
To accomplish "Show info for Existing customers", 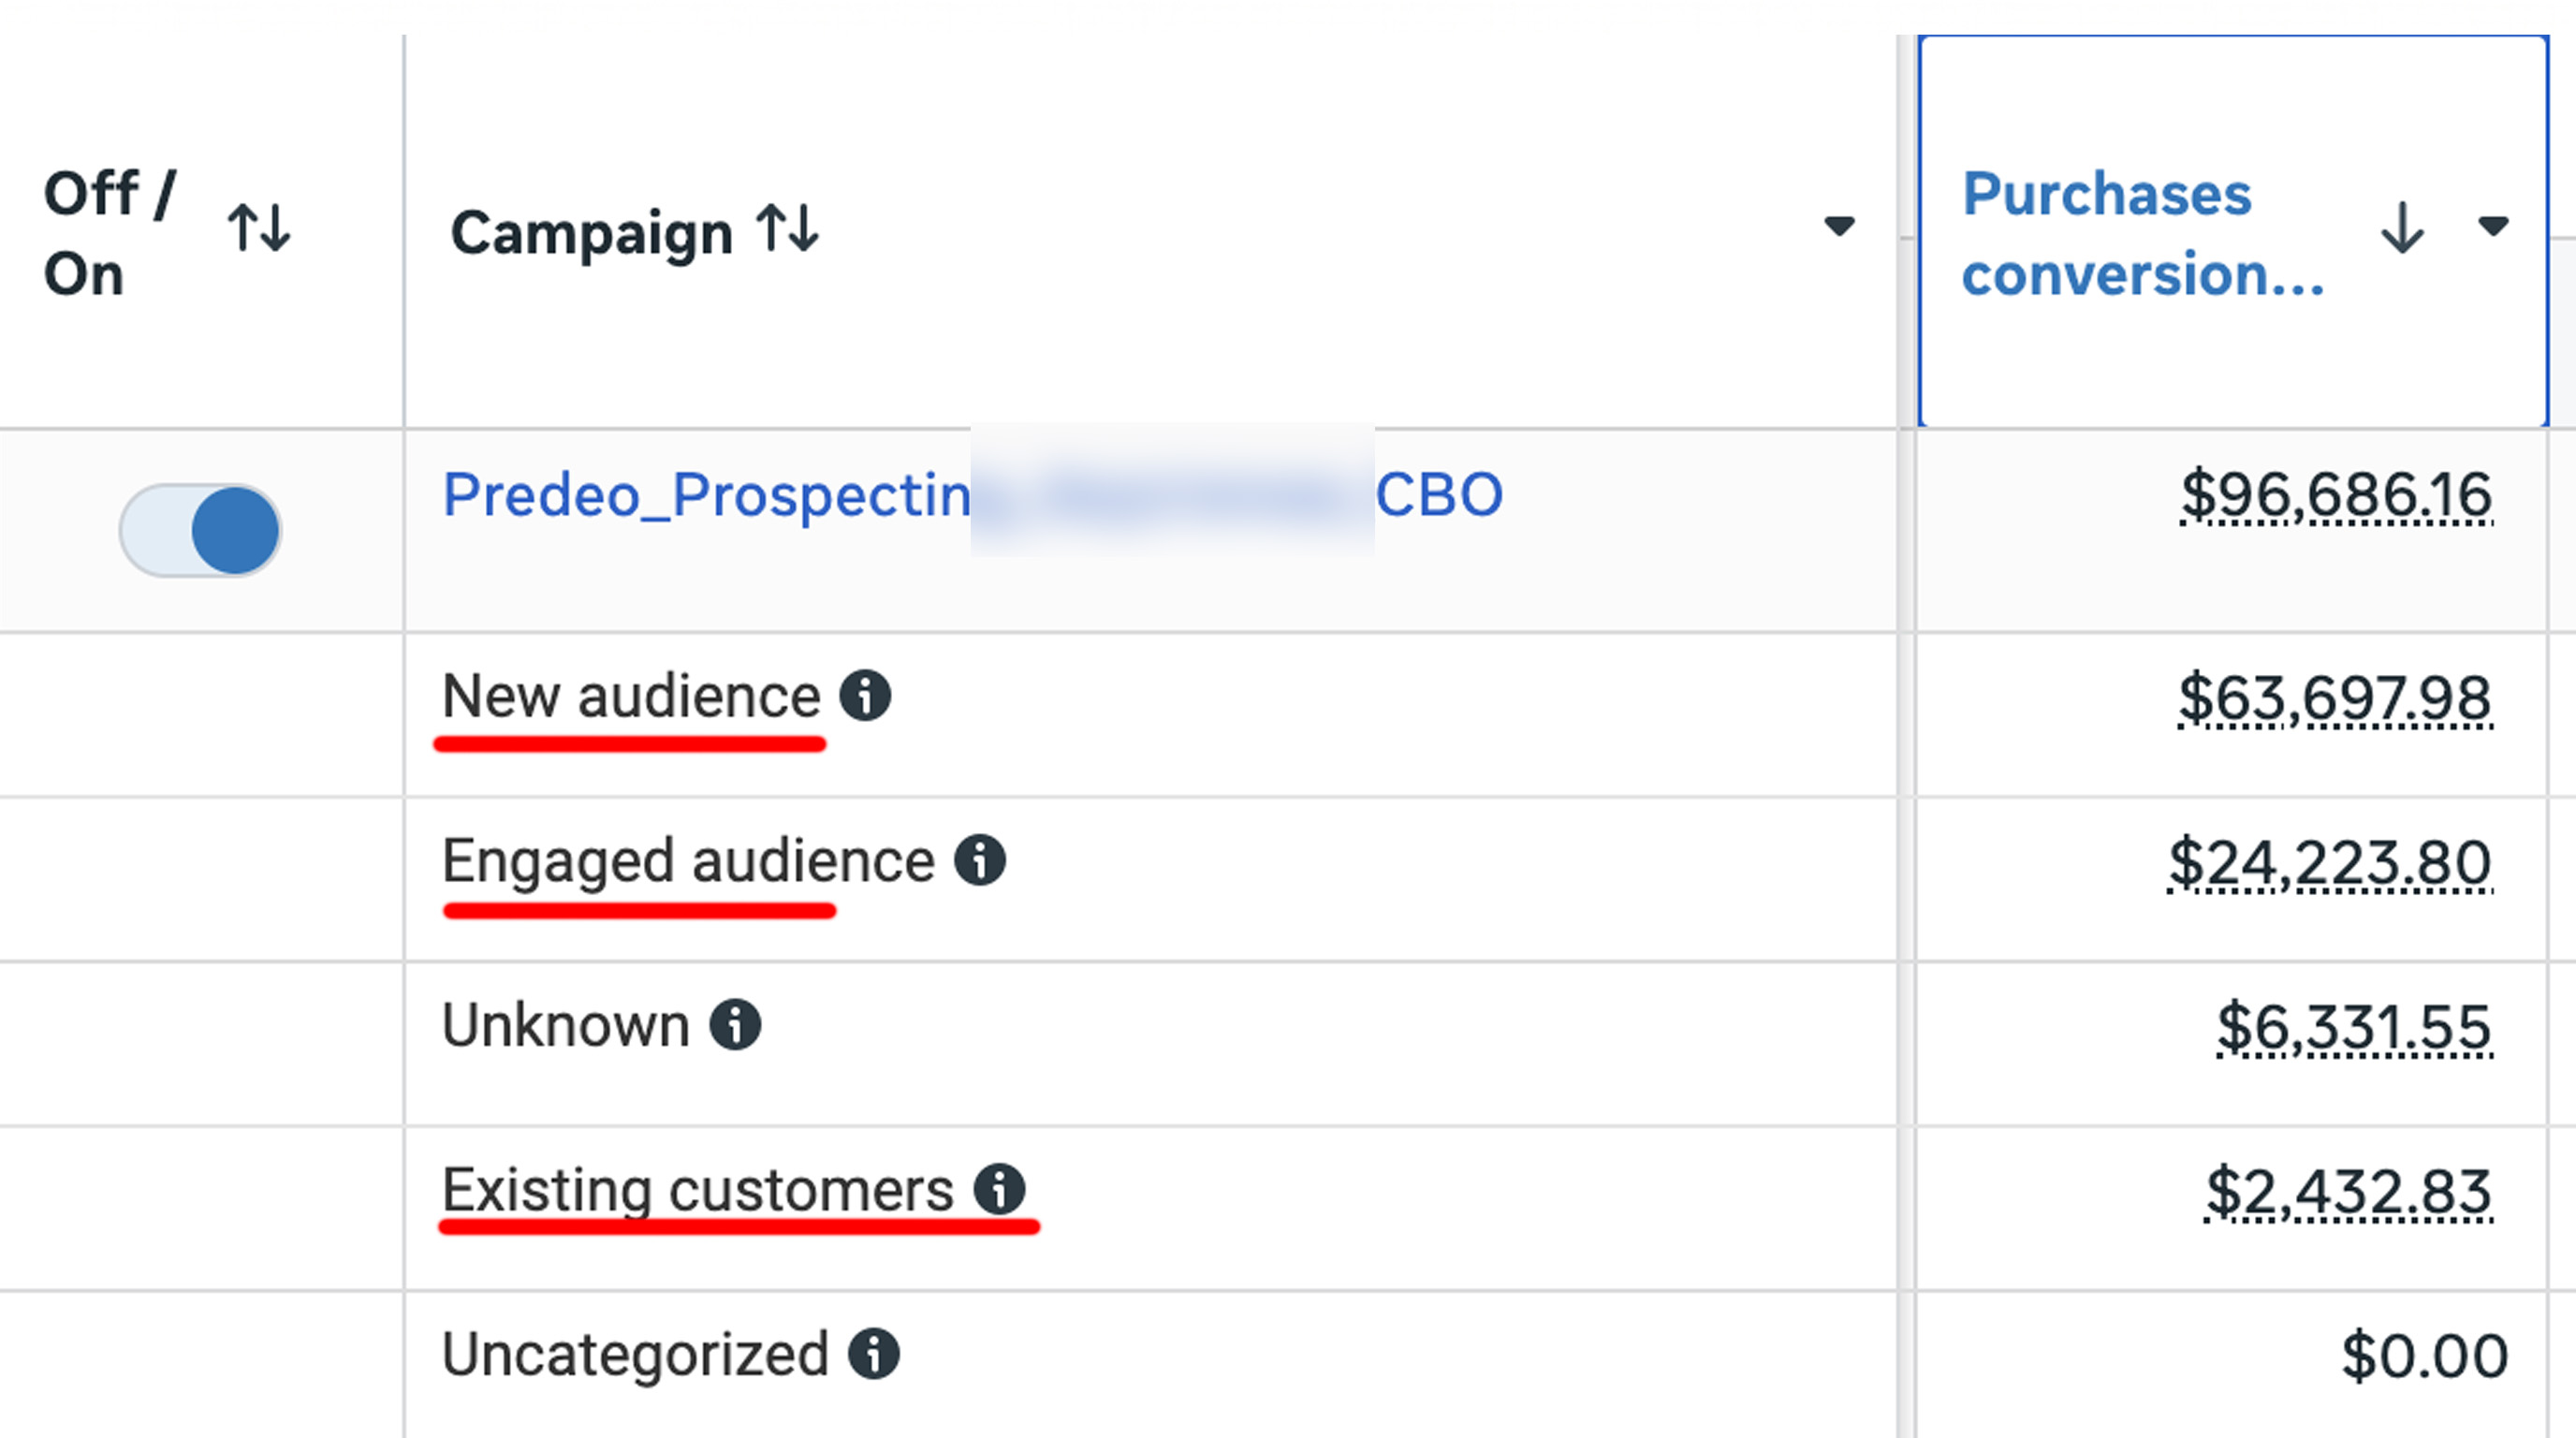I will click(x=1000, y=1189).
